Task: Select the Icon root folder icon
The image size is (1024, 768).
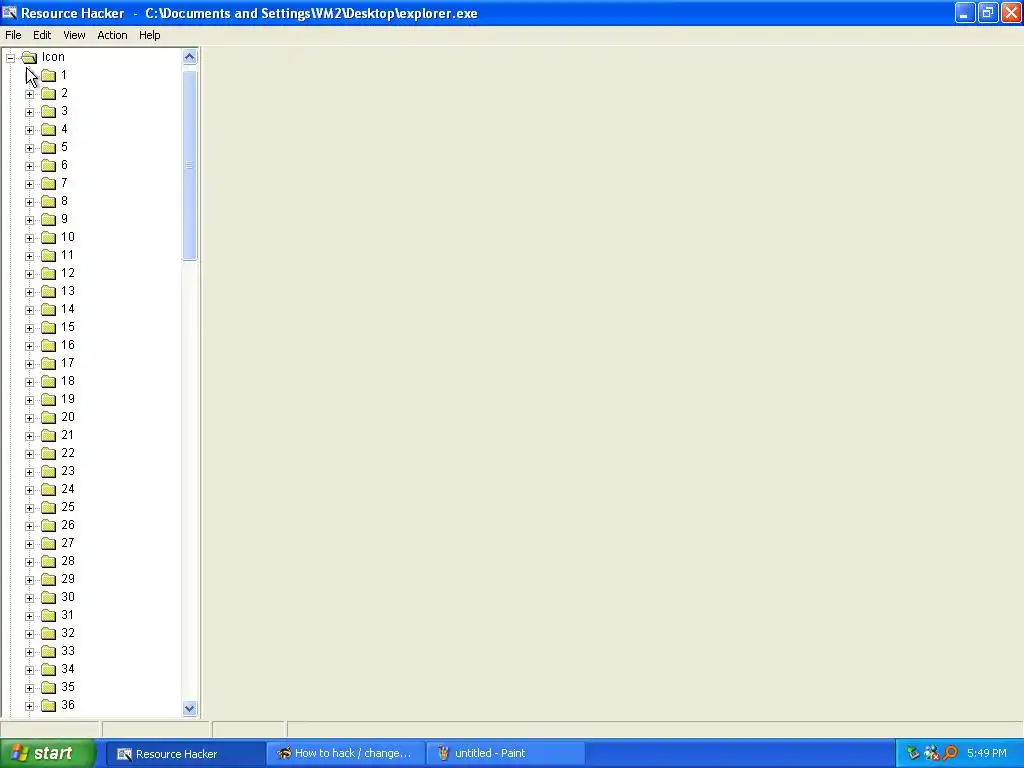Action: (29, 57)
